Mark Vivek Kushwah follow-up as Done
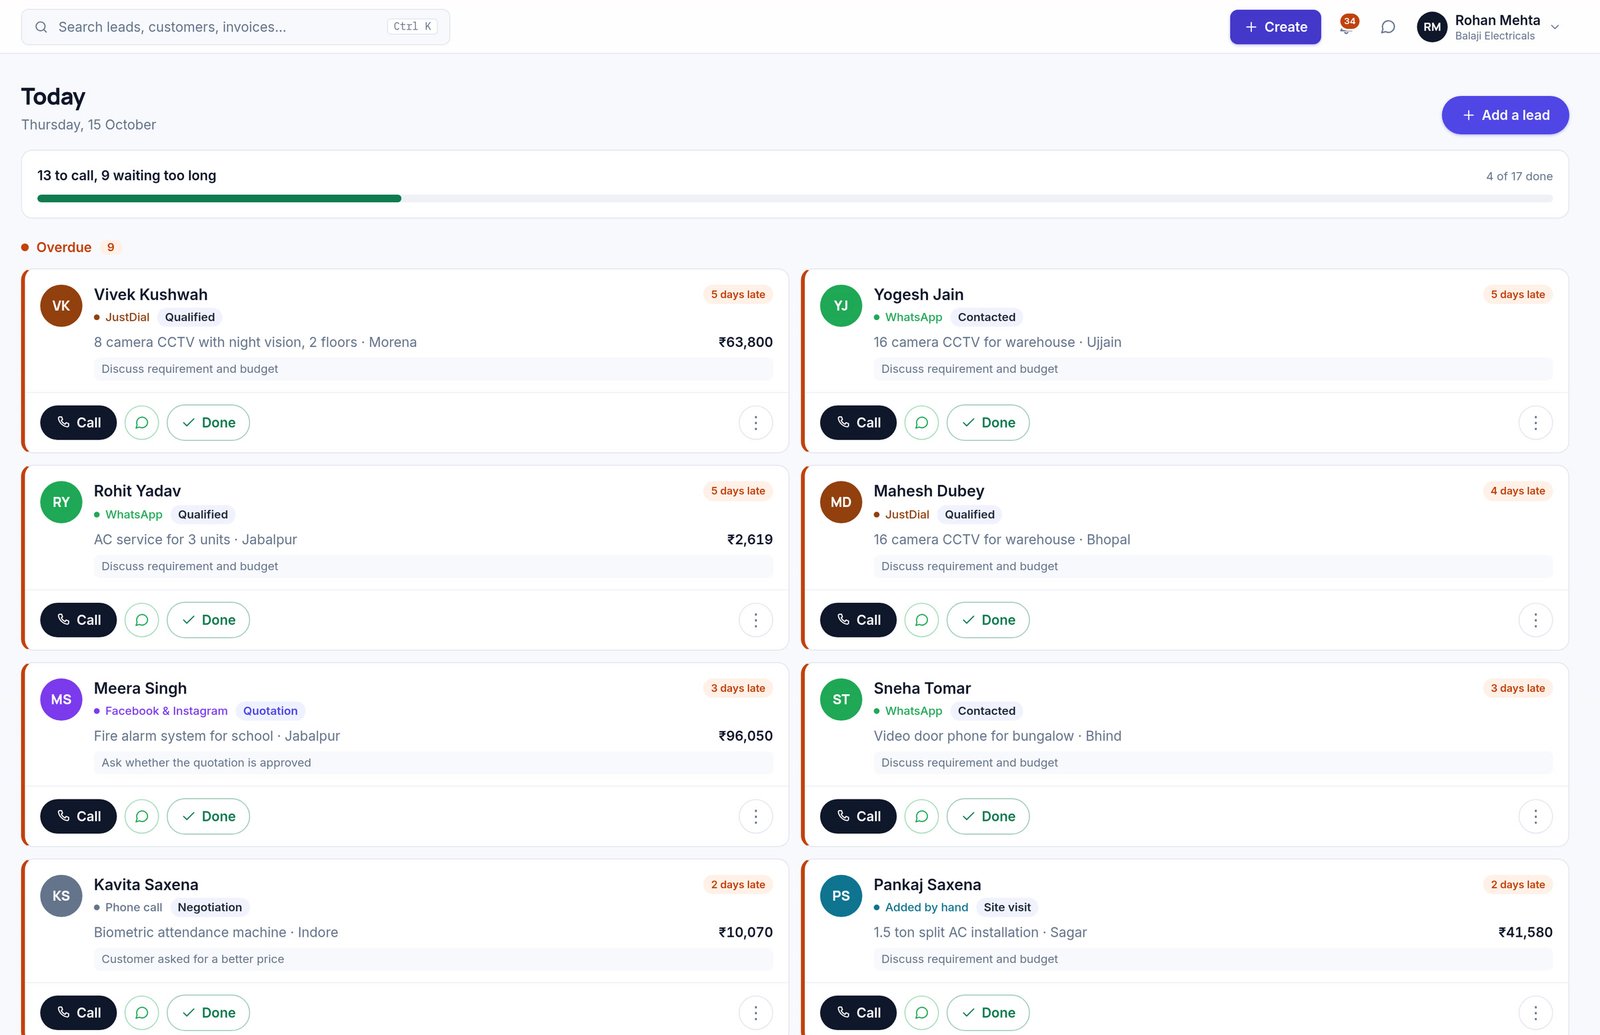This screenshot has height=1035, width=1600. pyautogui.click(x=208, y=423)
